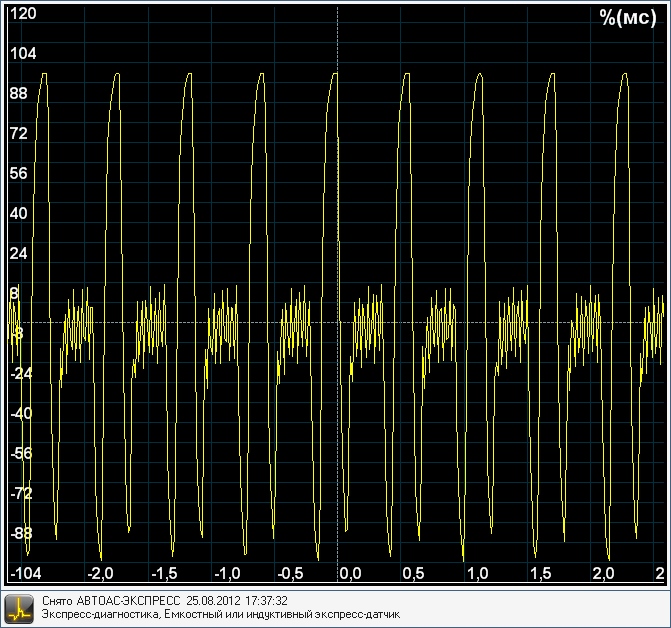
Task: Click the 56 value on the vertical axis
Action: click(x=19, y=173)
